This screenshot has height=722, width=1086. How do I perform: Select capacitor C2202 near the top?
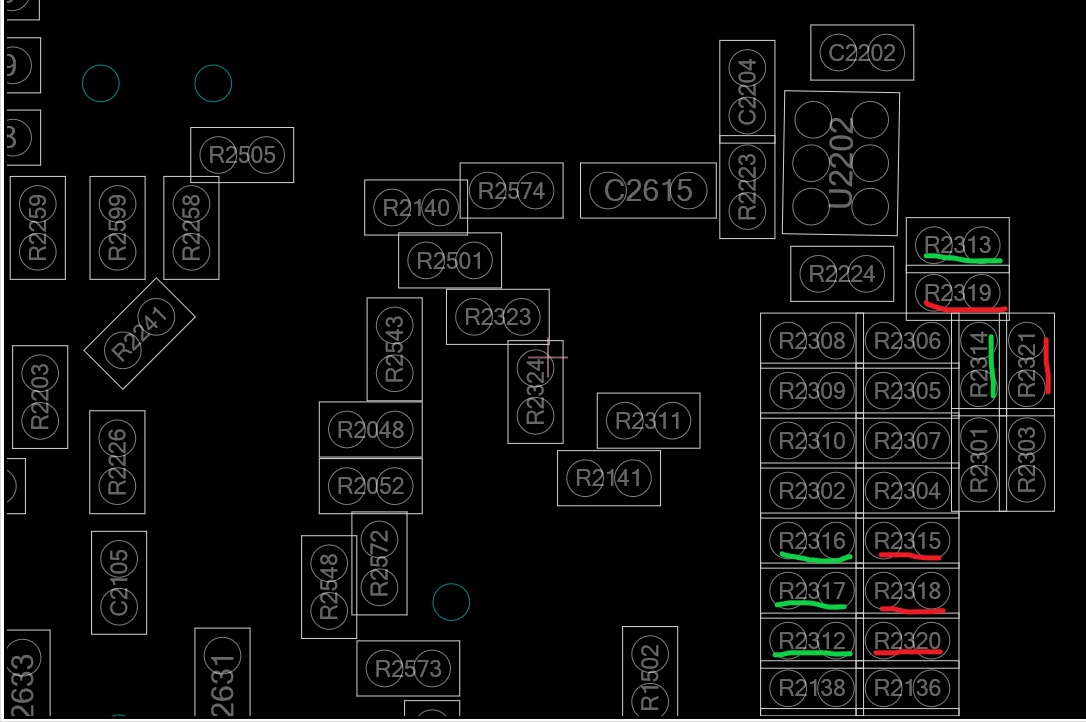click(862, 53)
